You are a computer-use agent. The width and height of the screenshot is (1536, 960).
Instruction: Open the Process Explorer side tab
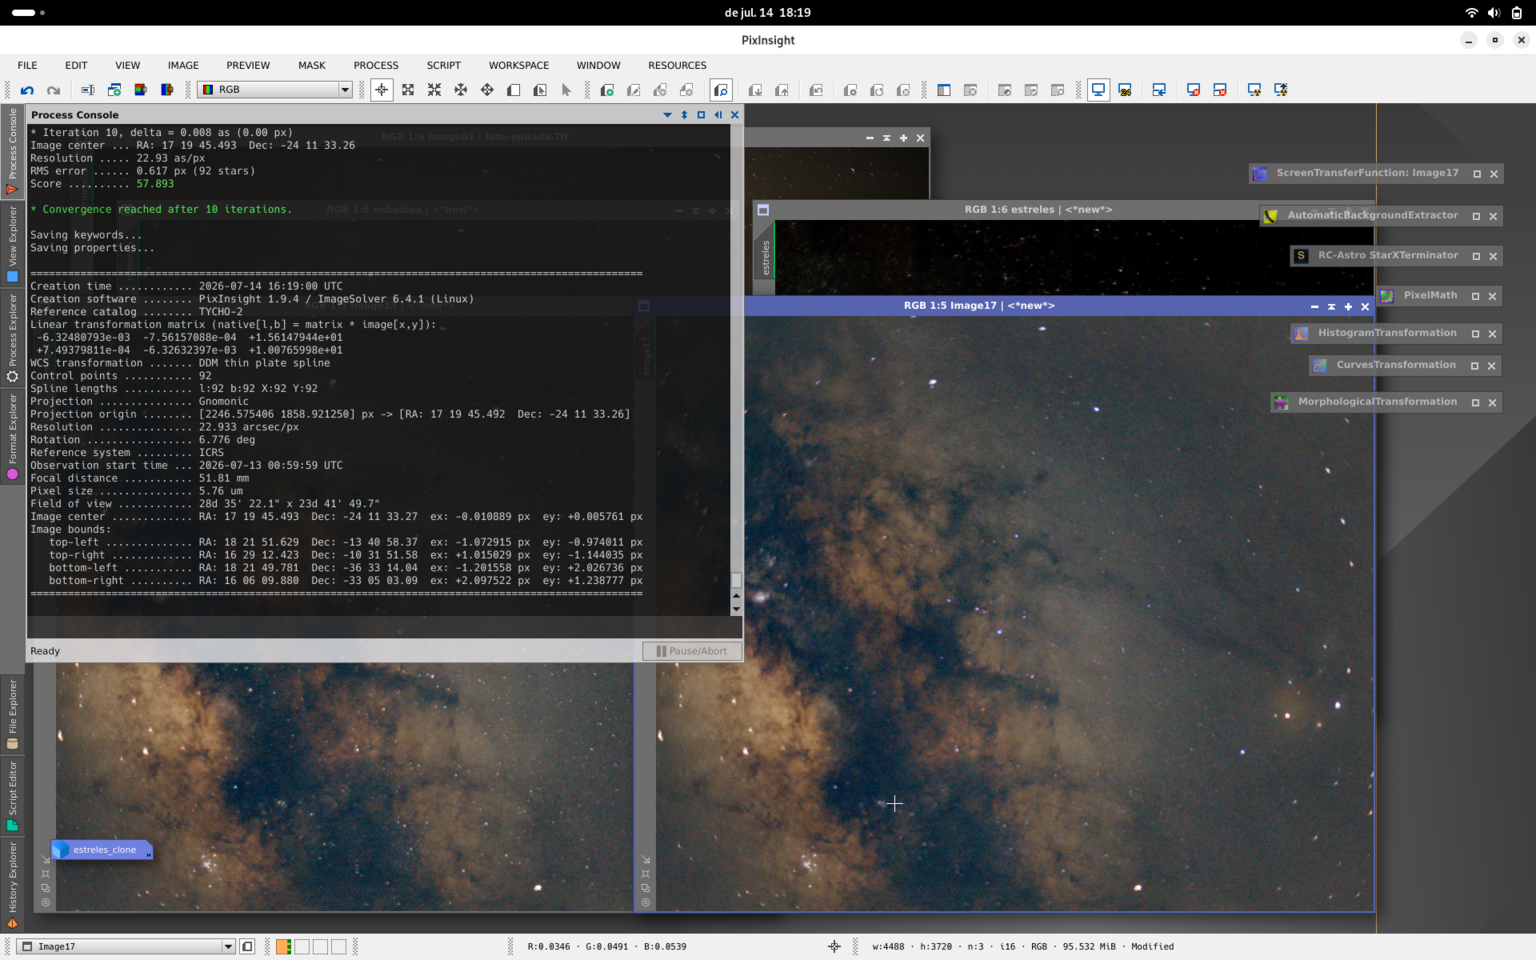coord(12,338)
